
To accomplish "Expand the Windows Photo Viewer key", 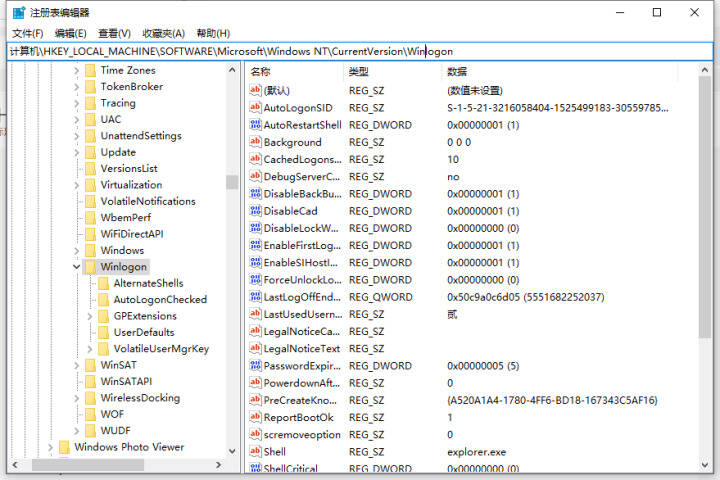I will tap(50, 447).
